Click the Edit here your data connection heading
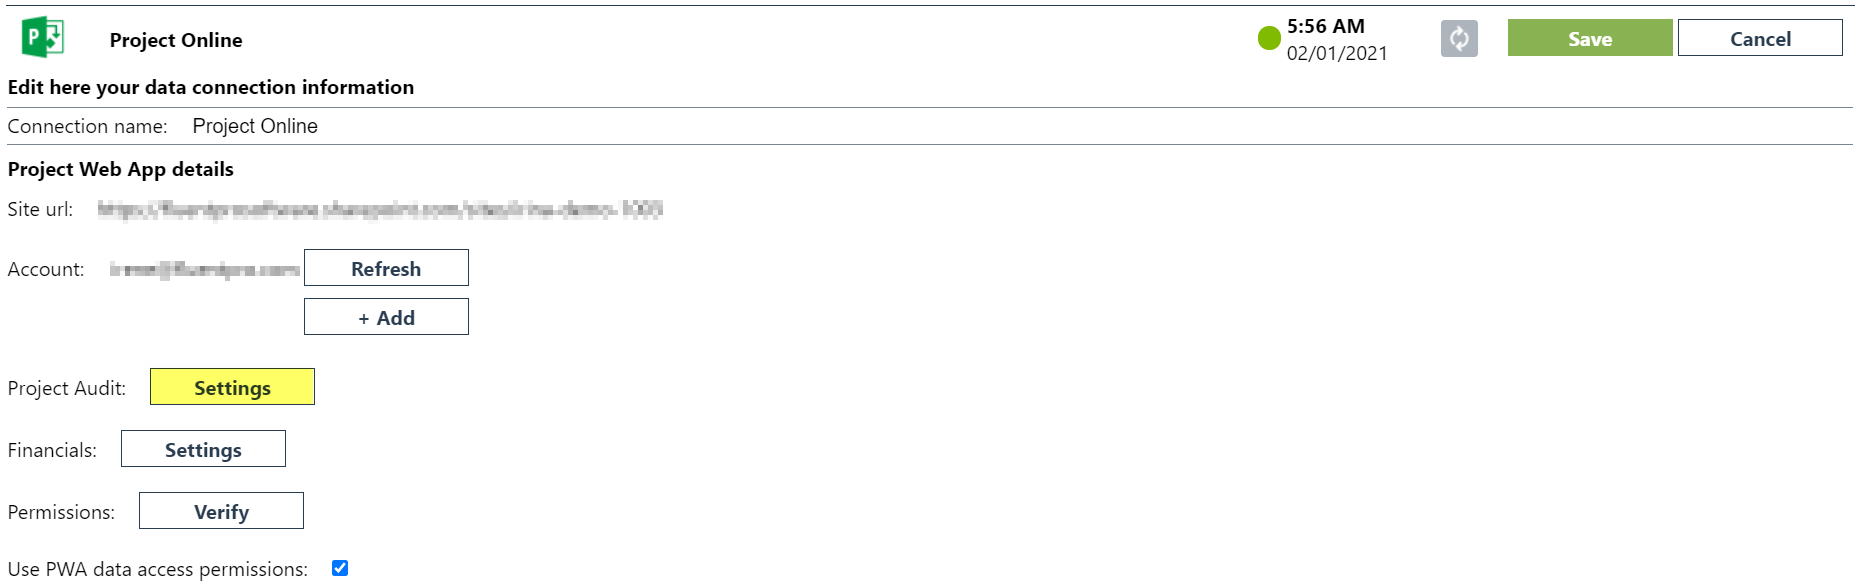 pos(211,87)
